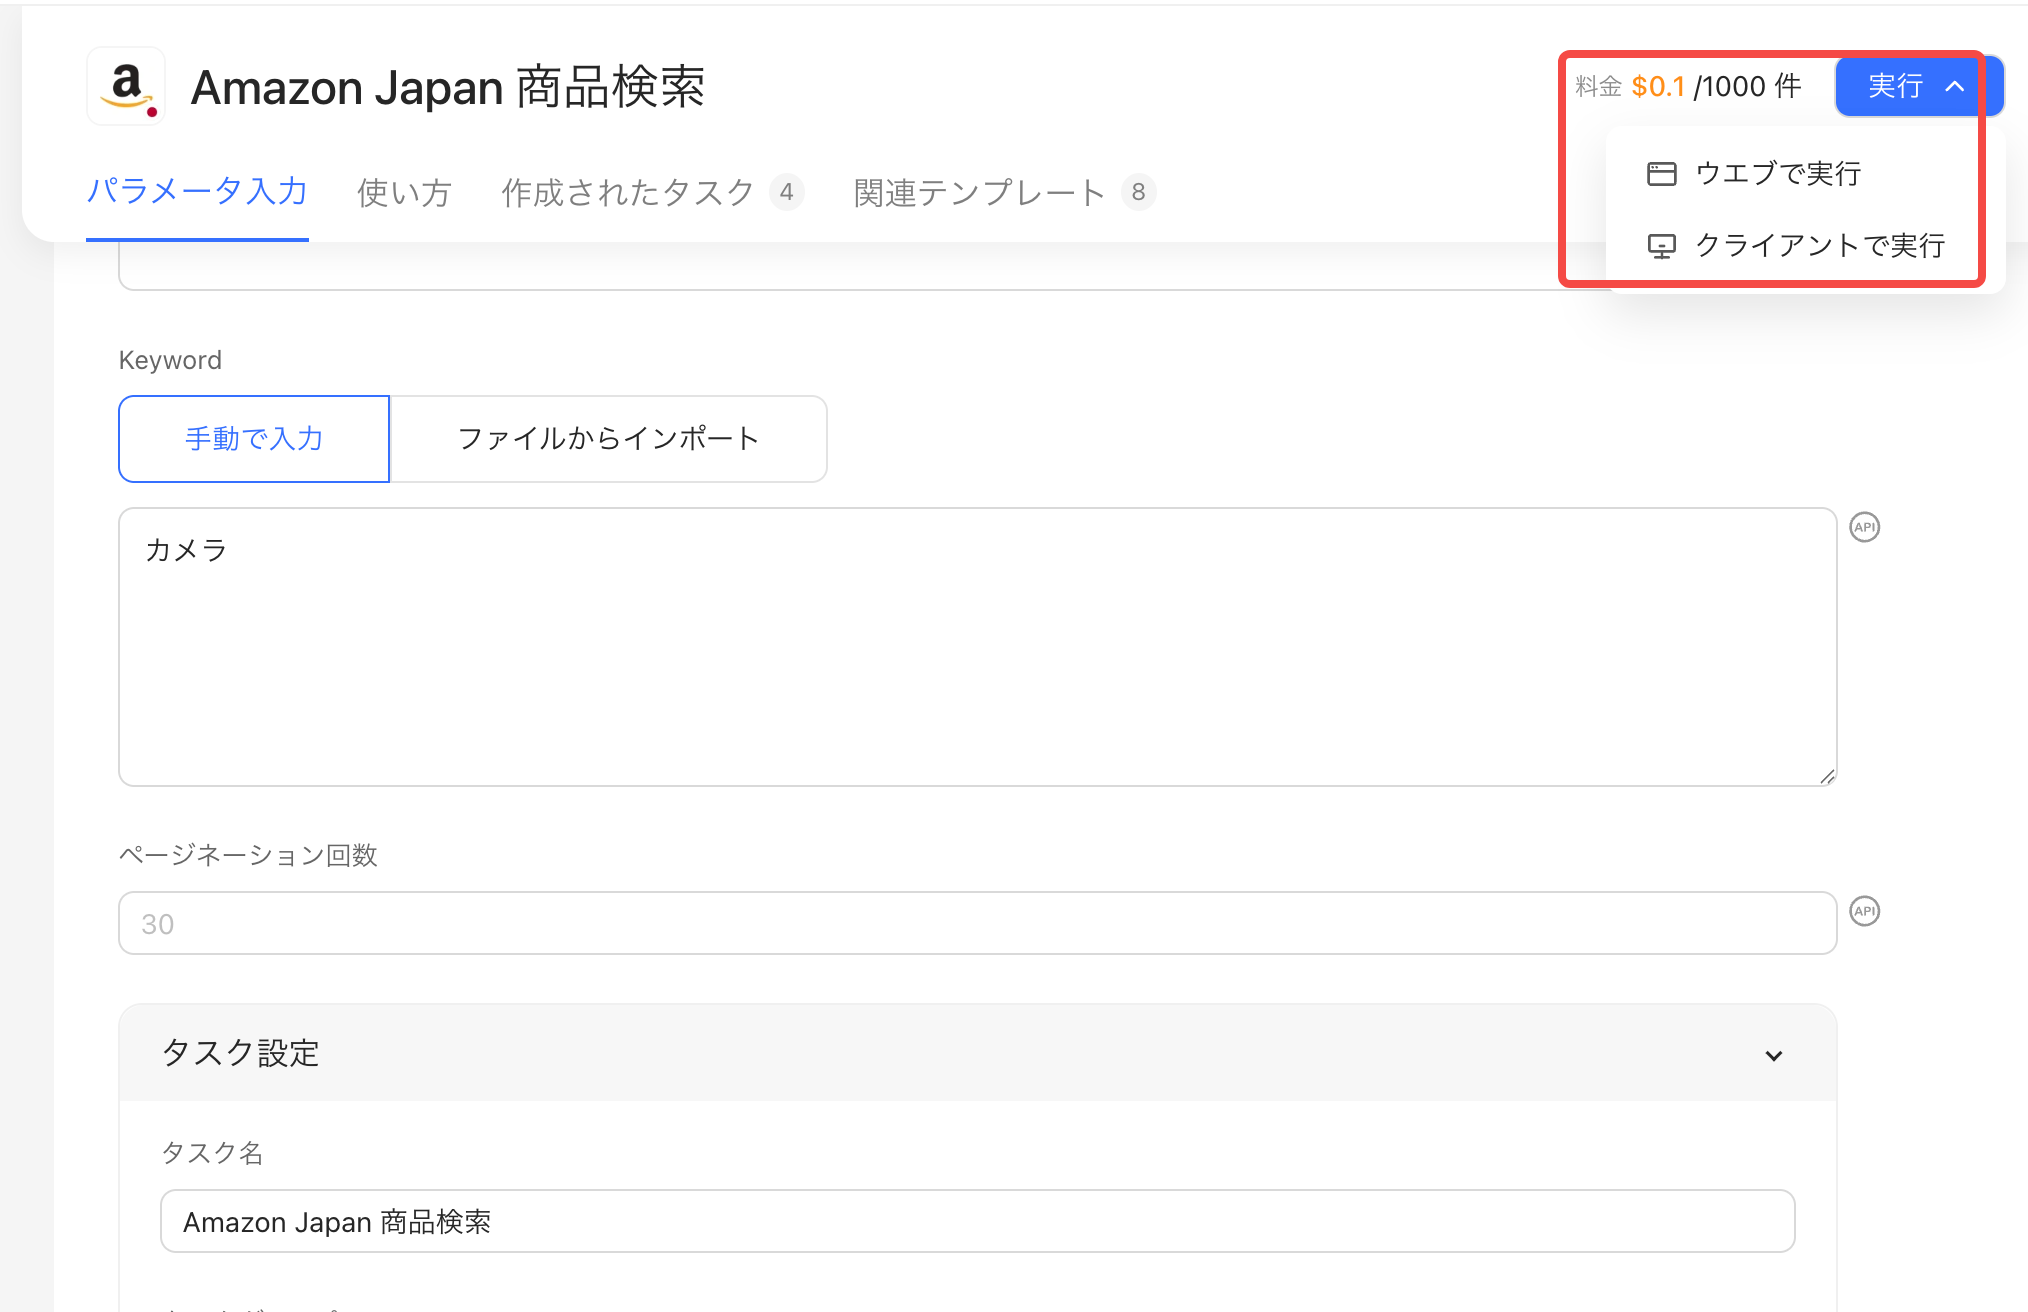Open the 作成されたタスク tab
This screenshot has height=1312, width=2028.
[x=652, y=192]
